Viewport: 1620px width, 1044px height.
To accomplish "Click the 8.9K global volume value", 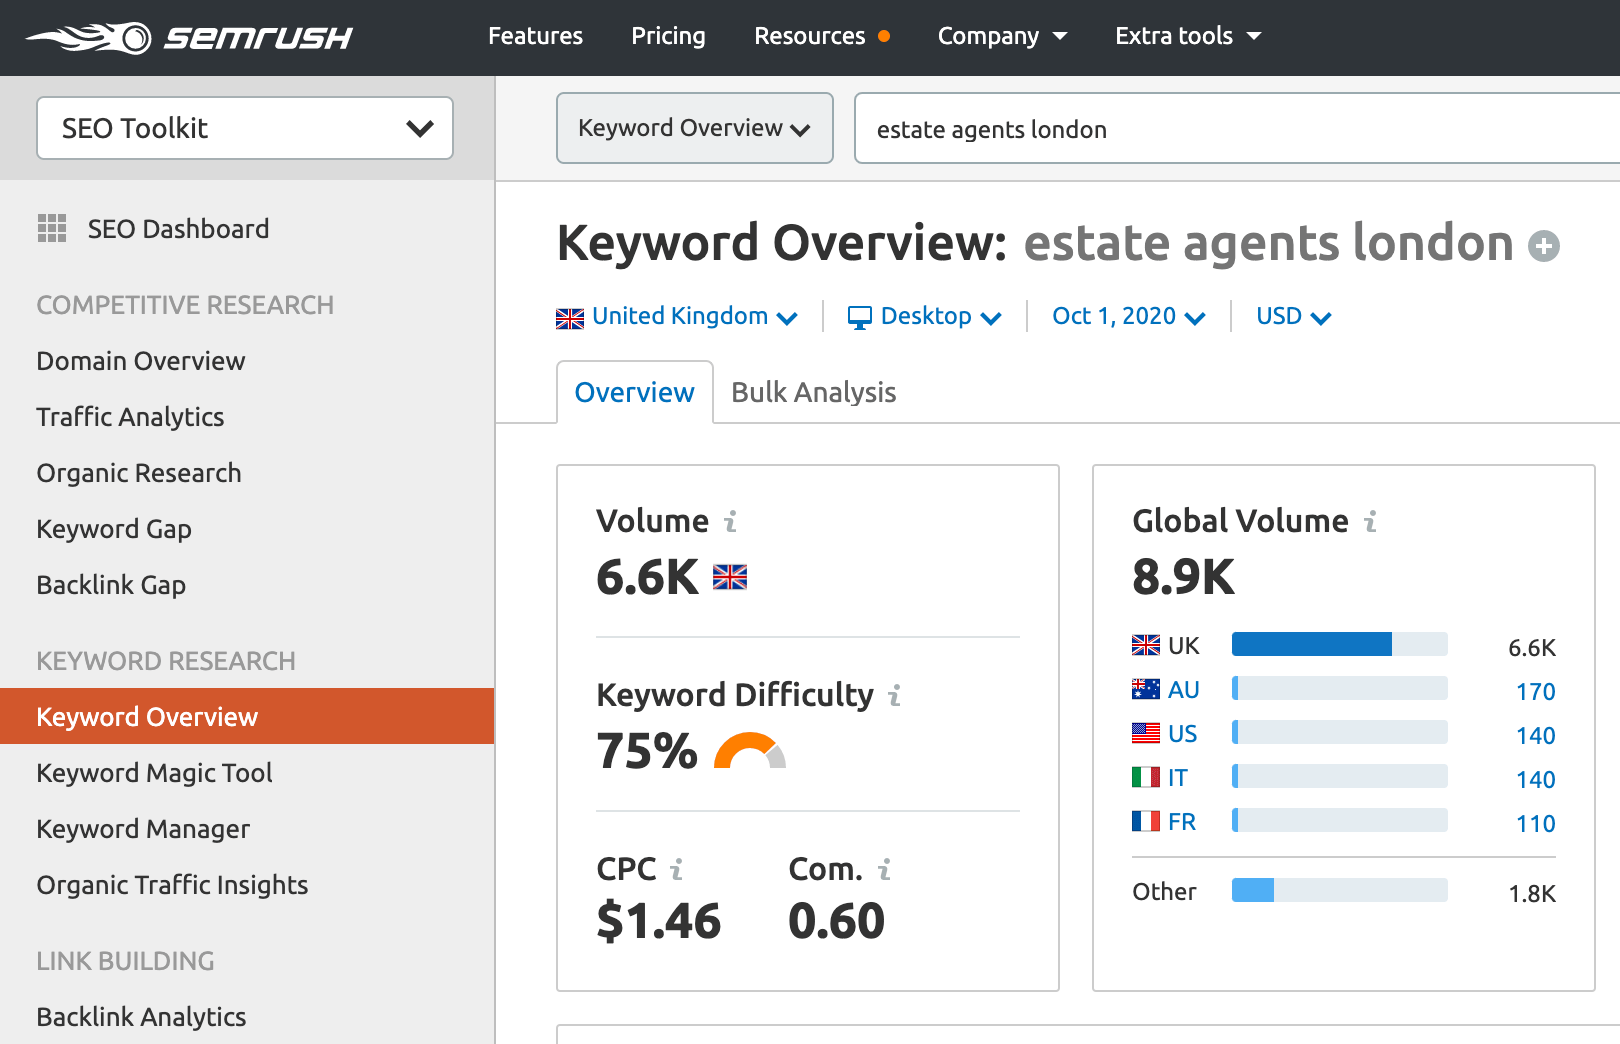I will click(1184, 577).
